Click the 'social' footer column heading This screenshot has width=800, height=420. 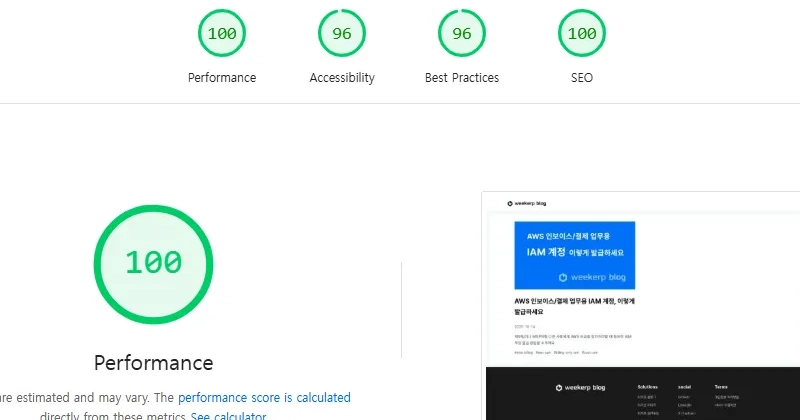[x=684, y=387]
